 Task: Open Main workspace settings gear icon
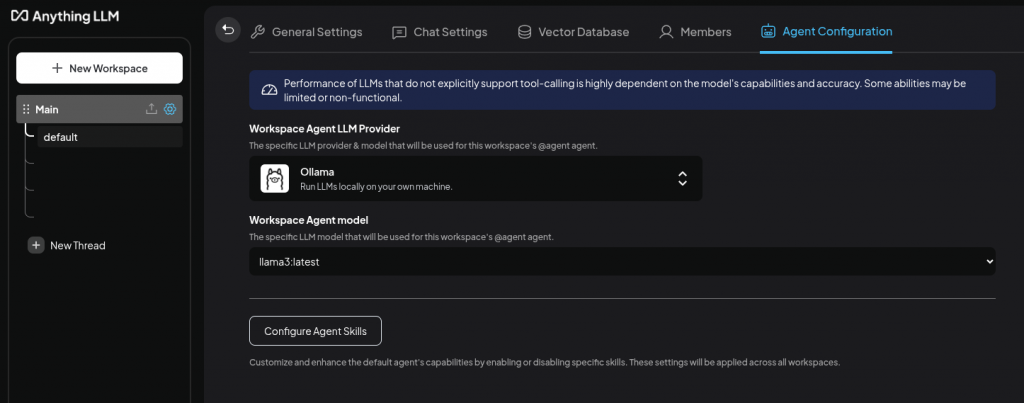(x=170, y=109)
